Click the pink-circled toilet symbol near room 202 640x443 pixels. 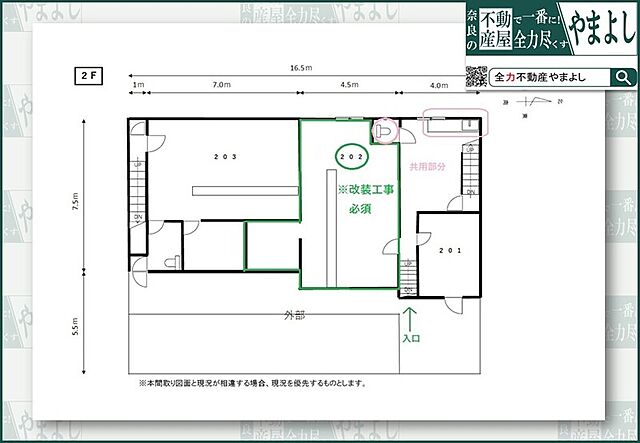[386, 131]
